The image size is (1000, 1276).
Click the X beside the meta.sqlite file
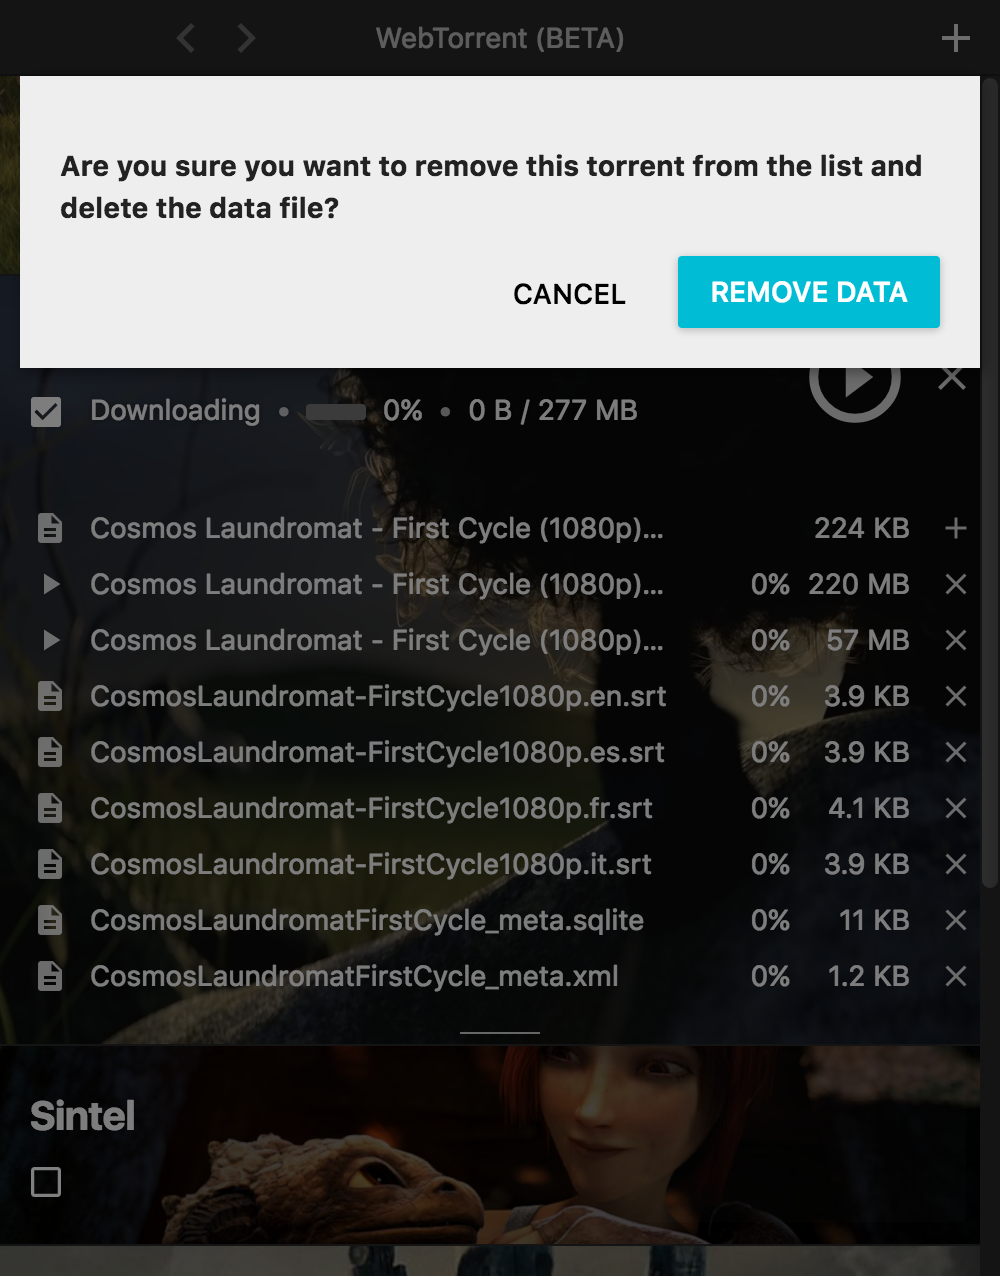[955, 920]
